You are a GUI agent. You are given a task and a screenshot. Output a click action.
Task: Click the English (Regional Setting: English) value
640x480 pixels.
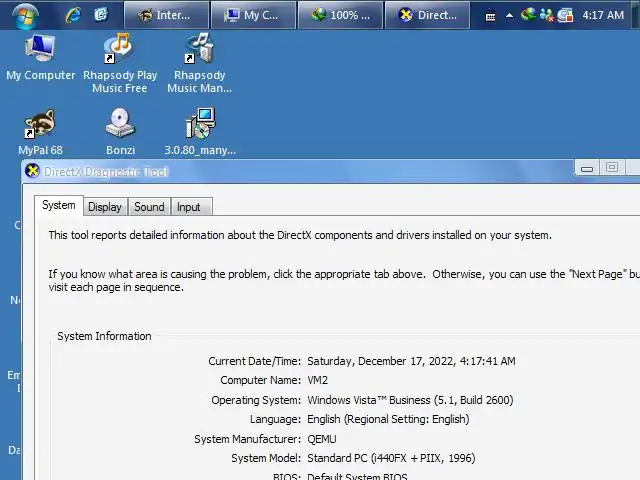click(388, 419)
